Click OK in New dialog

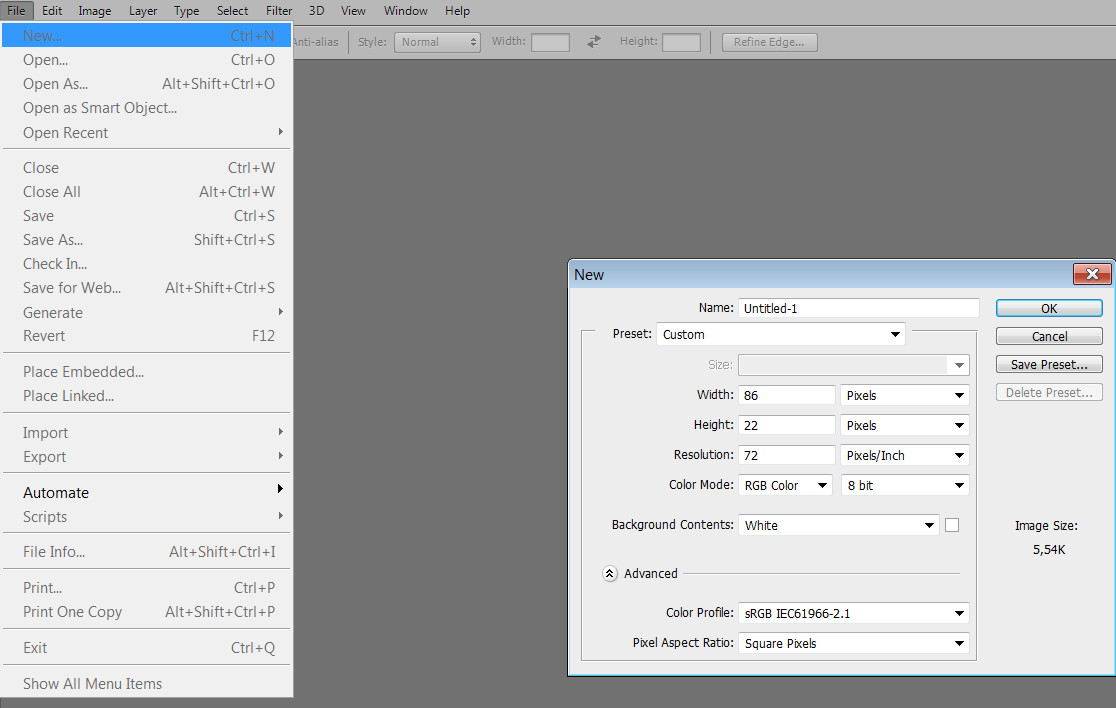[x=1049, y=308]
